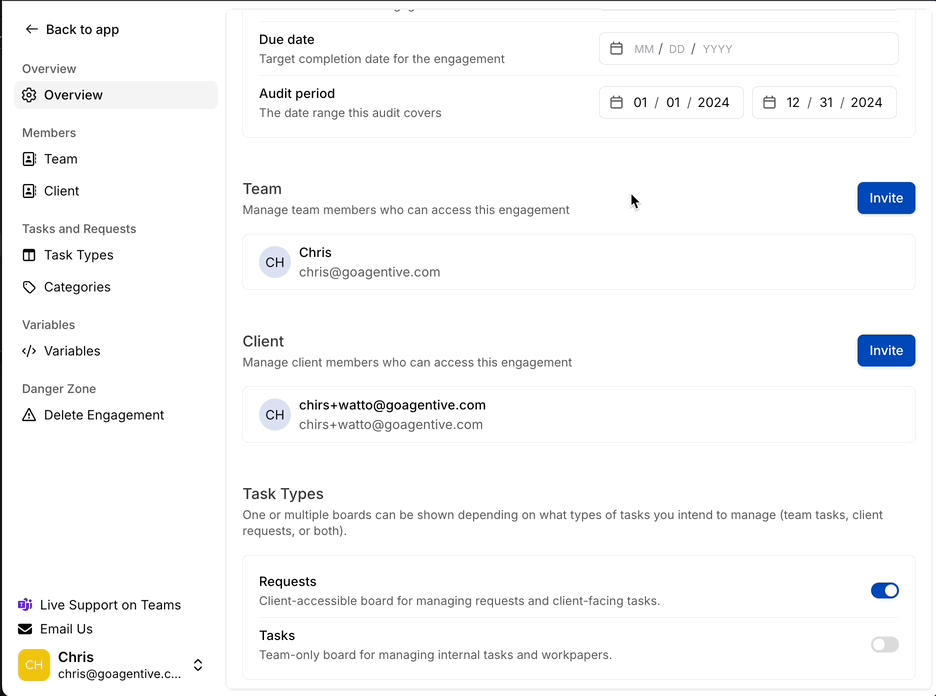
Task: Select the chirs+watto client member row
Action: click(578, 415)
